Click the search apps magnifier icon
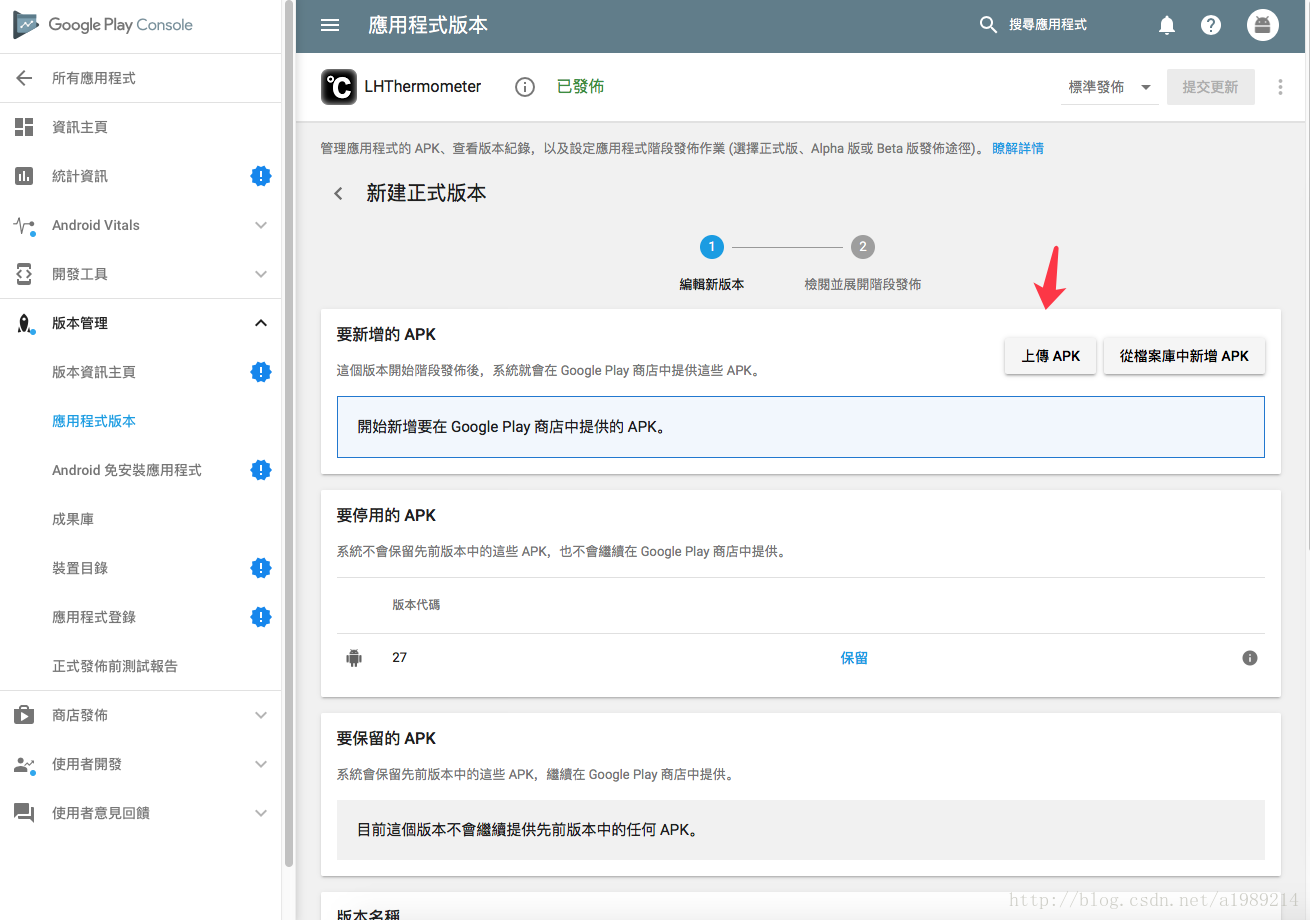Image resolution: width=1310 pixels, height=920 pixels. (x=988, y=24)
